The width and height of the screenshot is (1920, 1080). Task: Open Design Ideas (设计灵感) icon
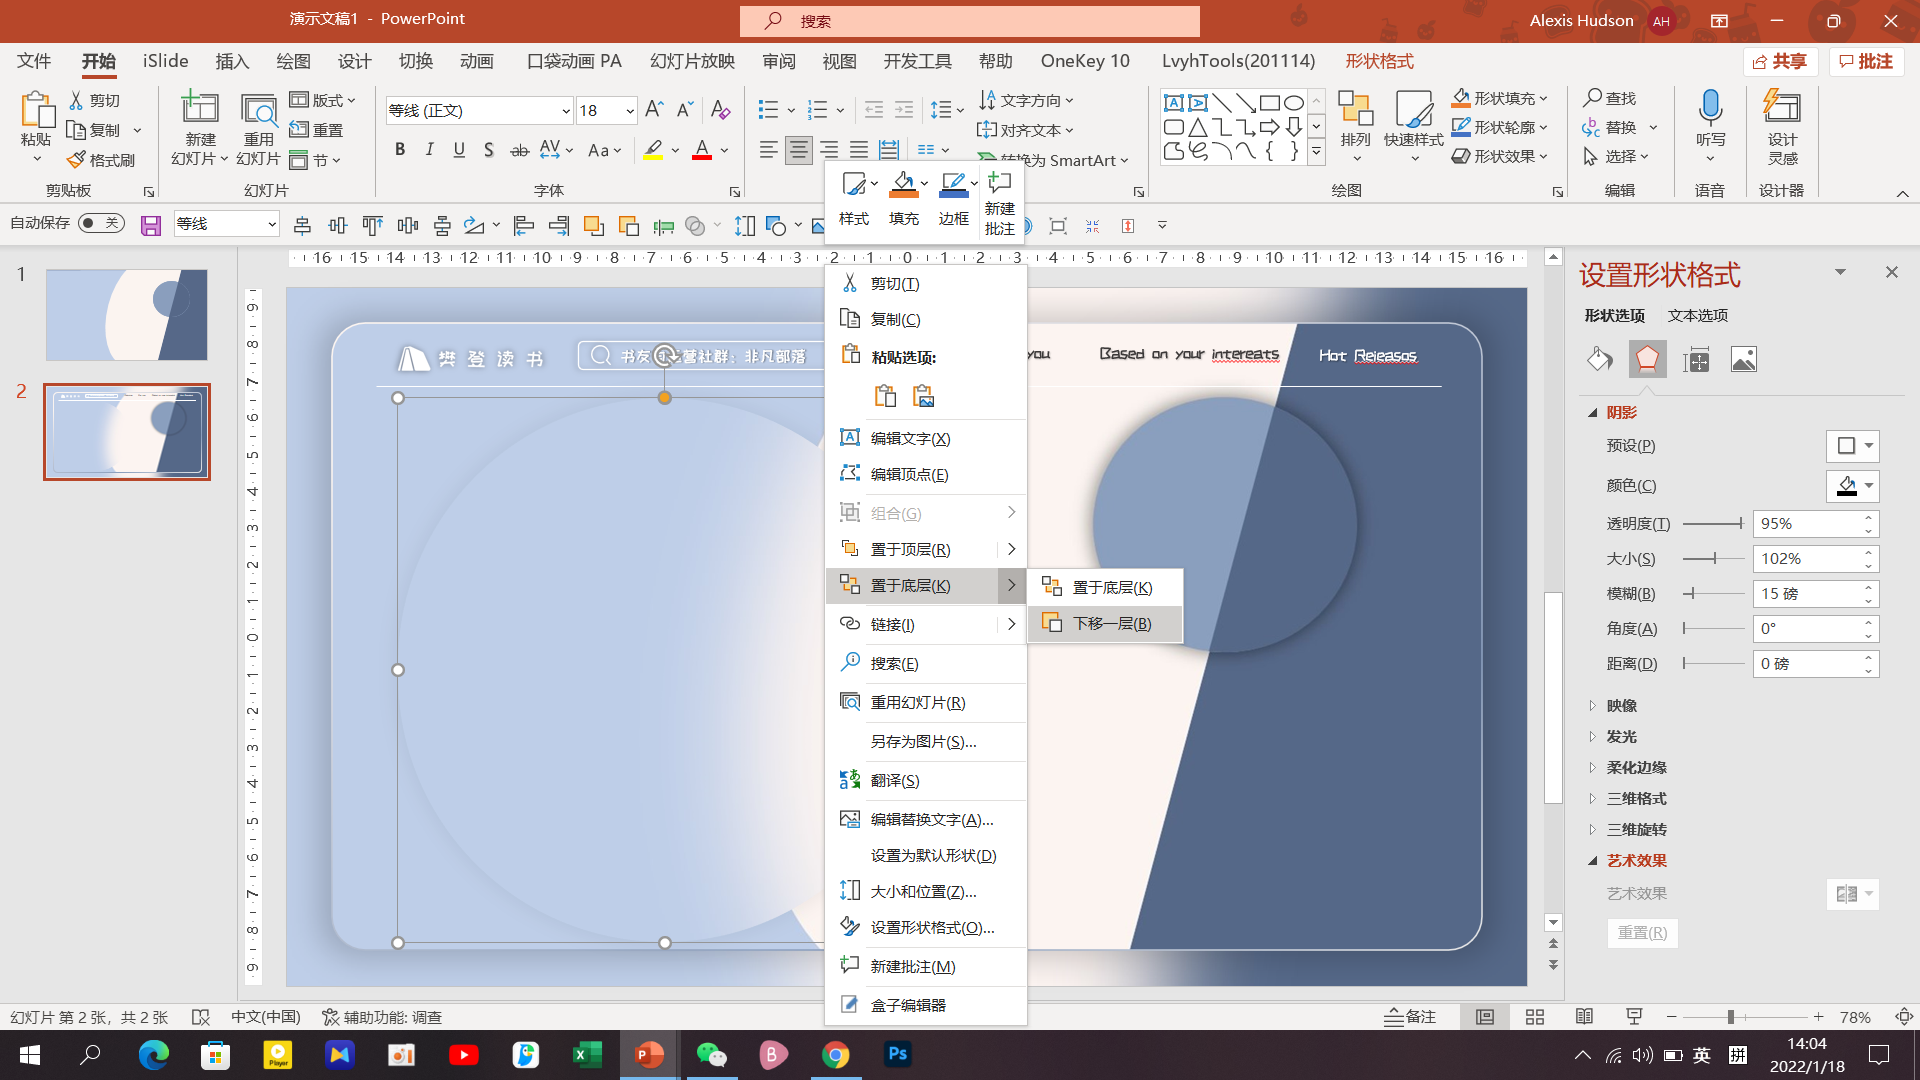tap(1782, 110)
